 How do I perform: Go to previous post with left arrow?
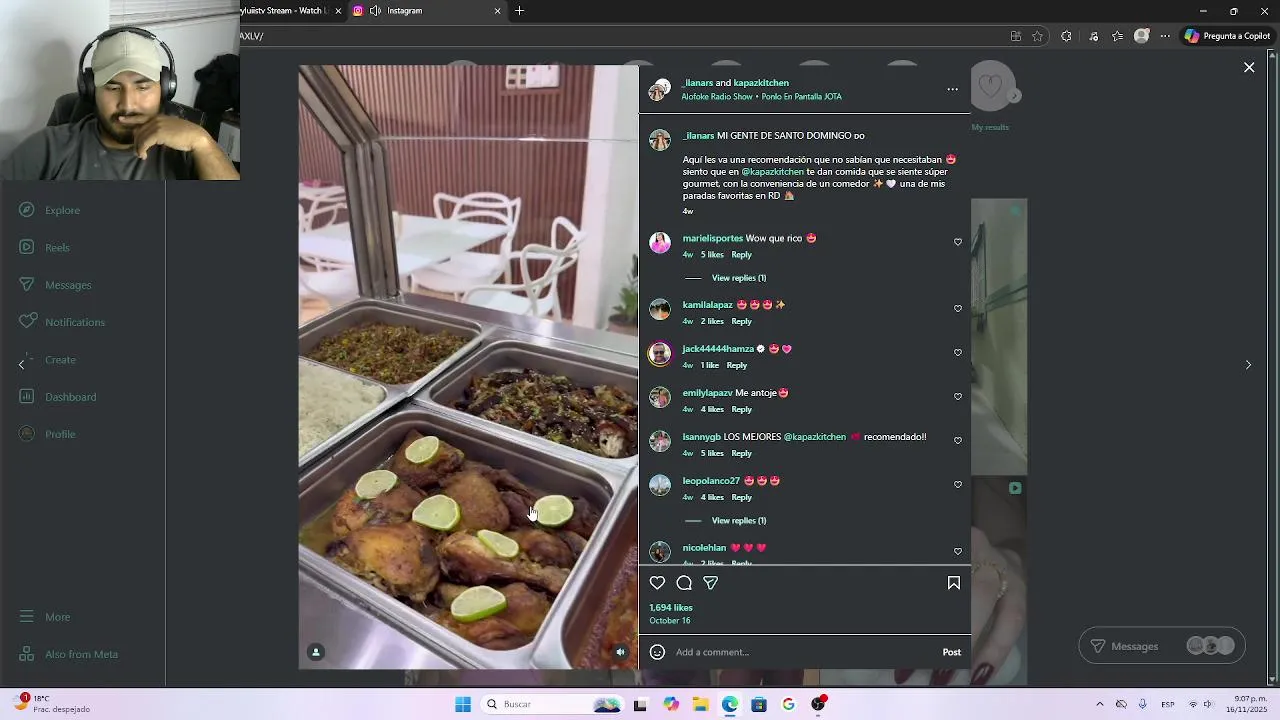(x=22, y=365)
